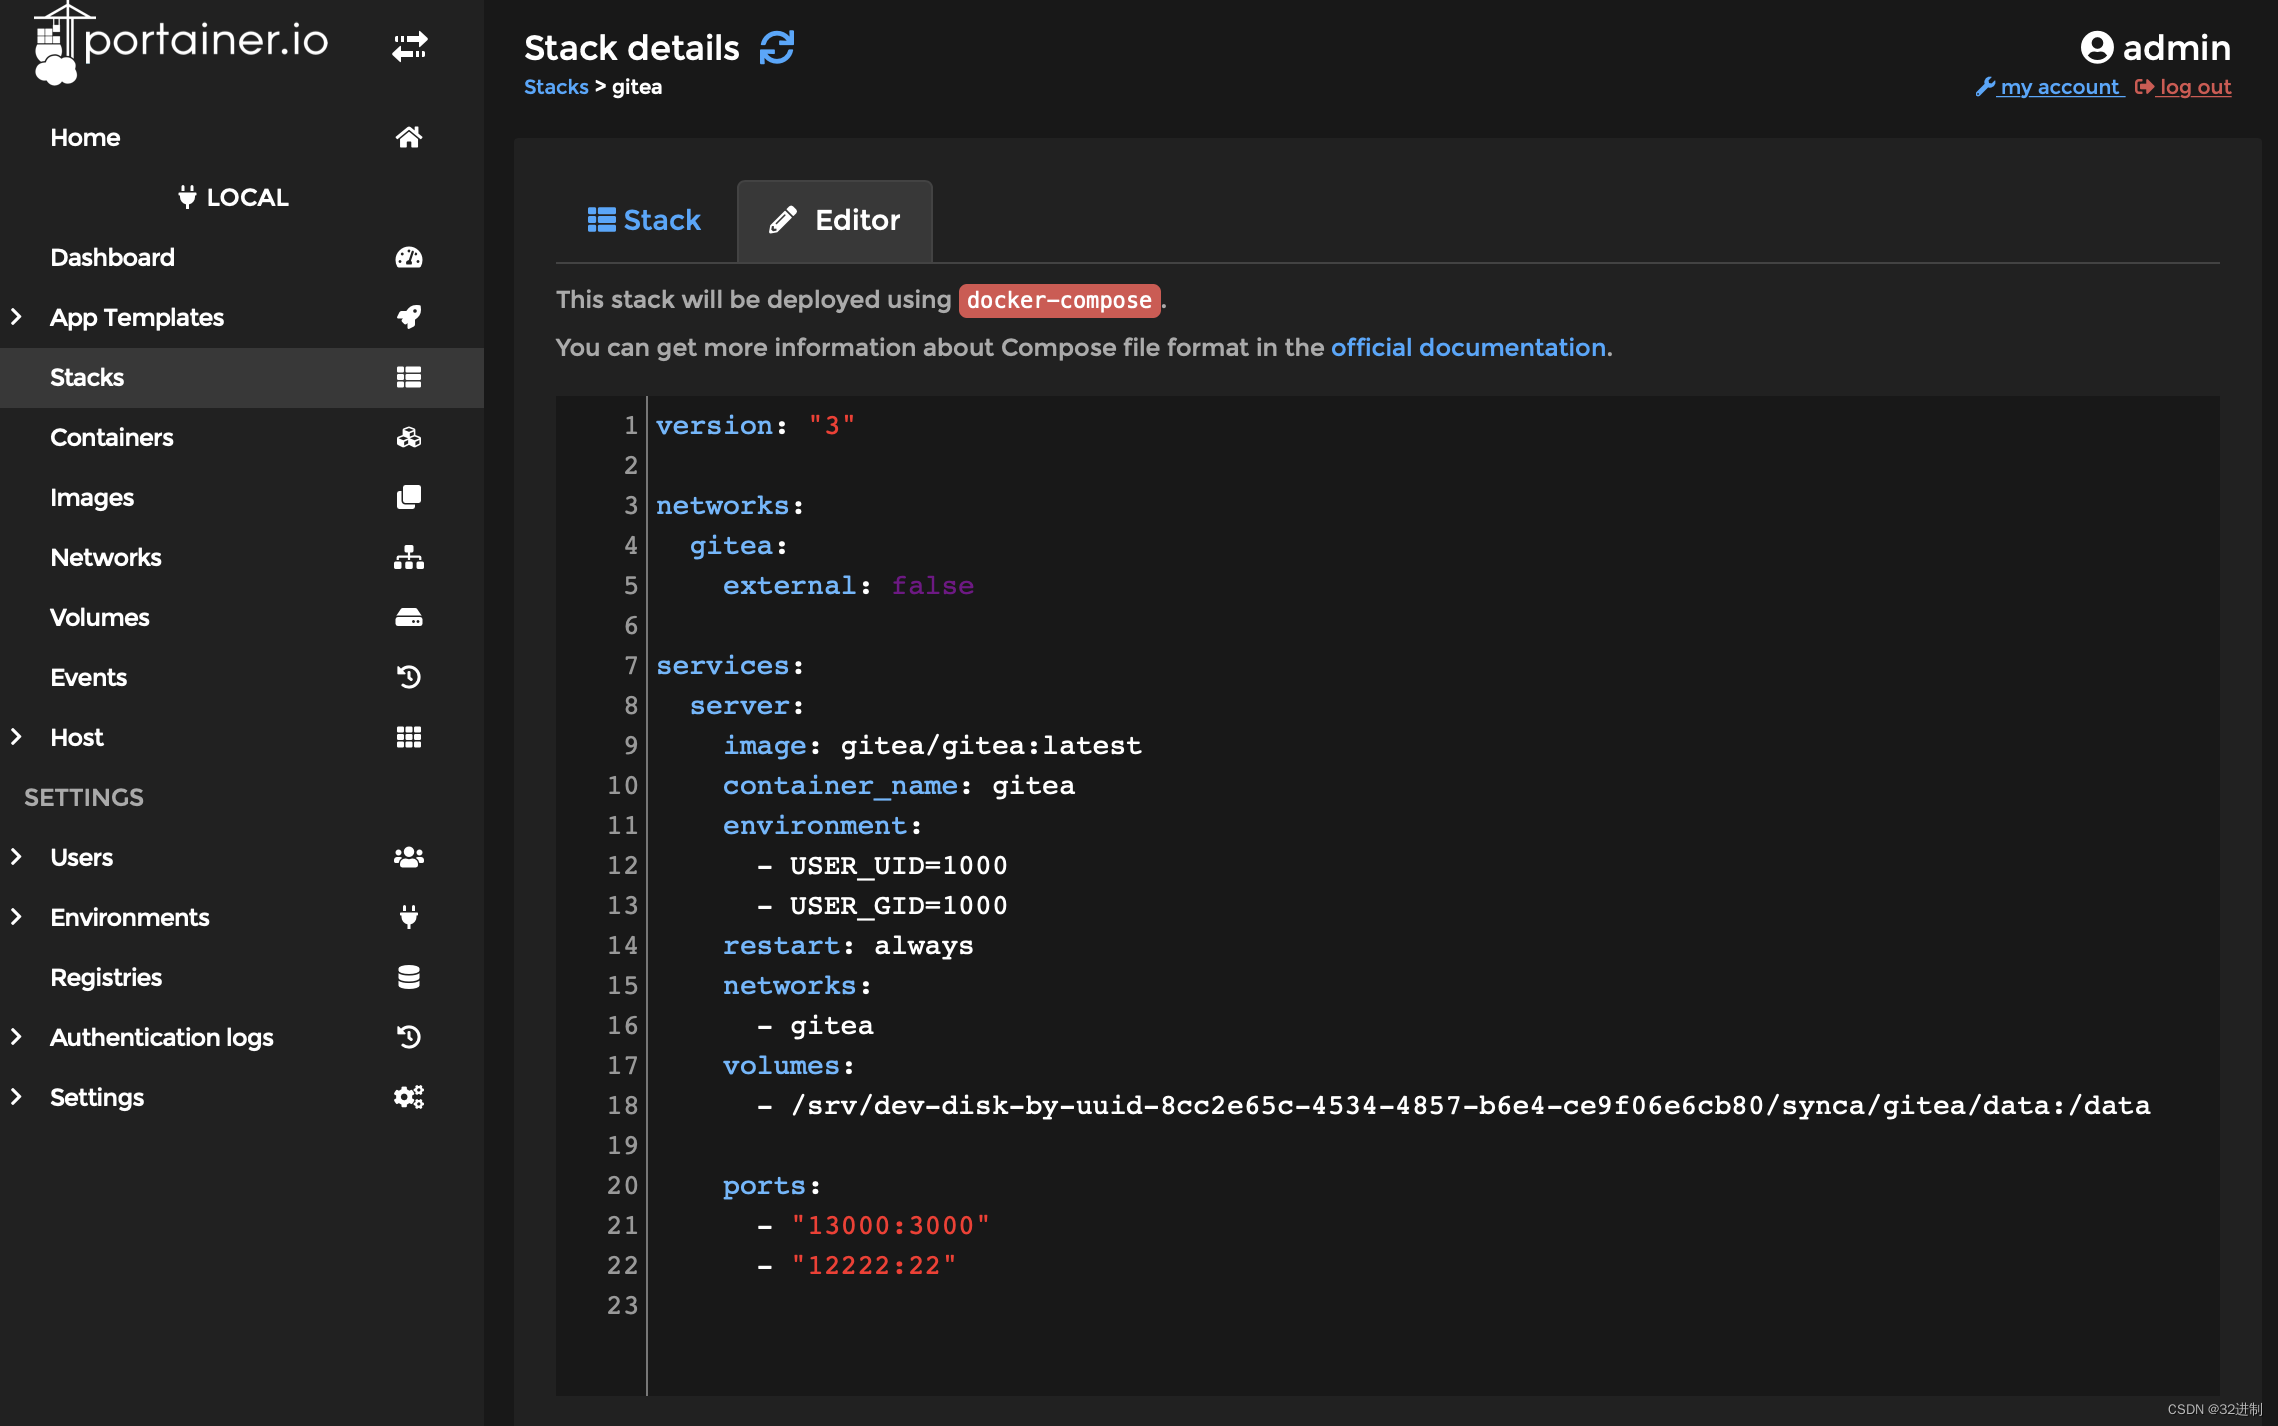The image size is (2278, 1426).
Task: Click the Volumes storage icon
Action: [x=407, y=616]
